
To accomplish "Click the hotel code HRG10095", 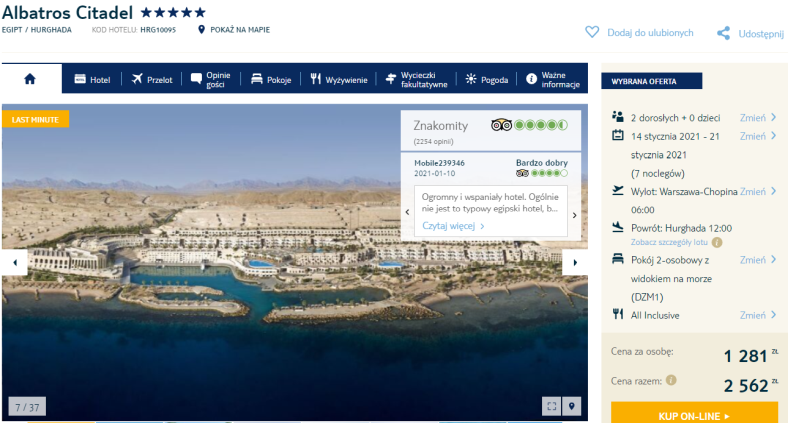I will pyautogui.click(x=158, y=30).
